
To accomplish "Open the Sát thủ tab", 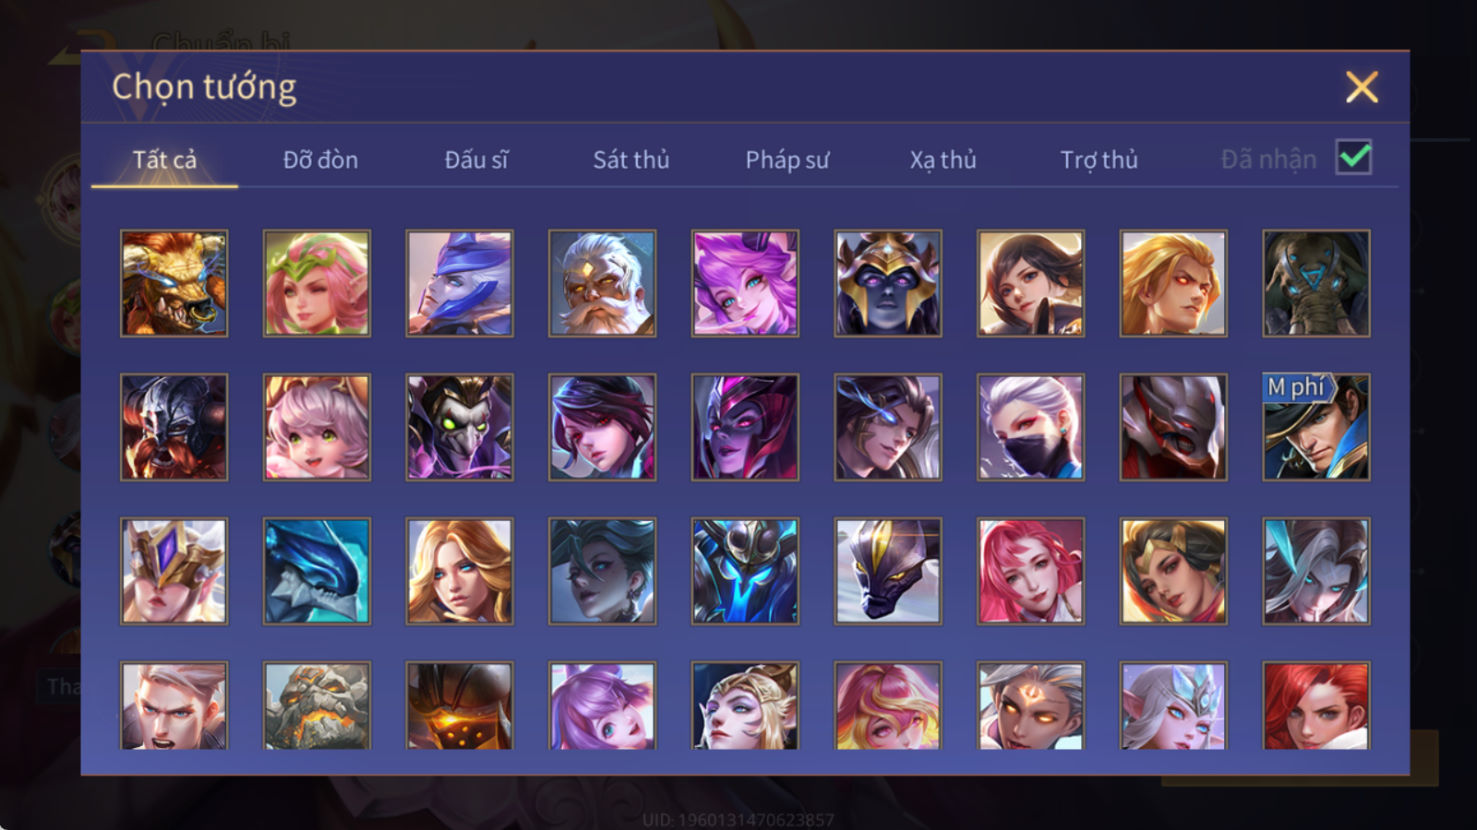I will [x=631, y=160].
